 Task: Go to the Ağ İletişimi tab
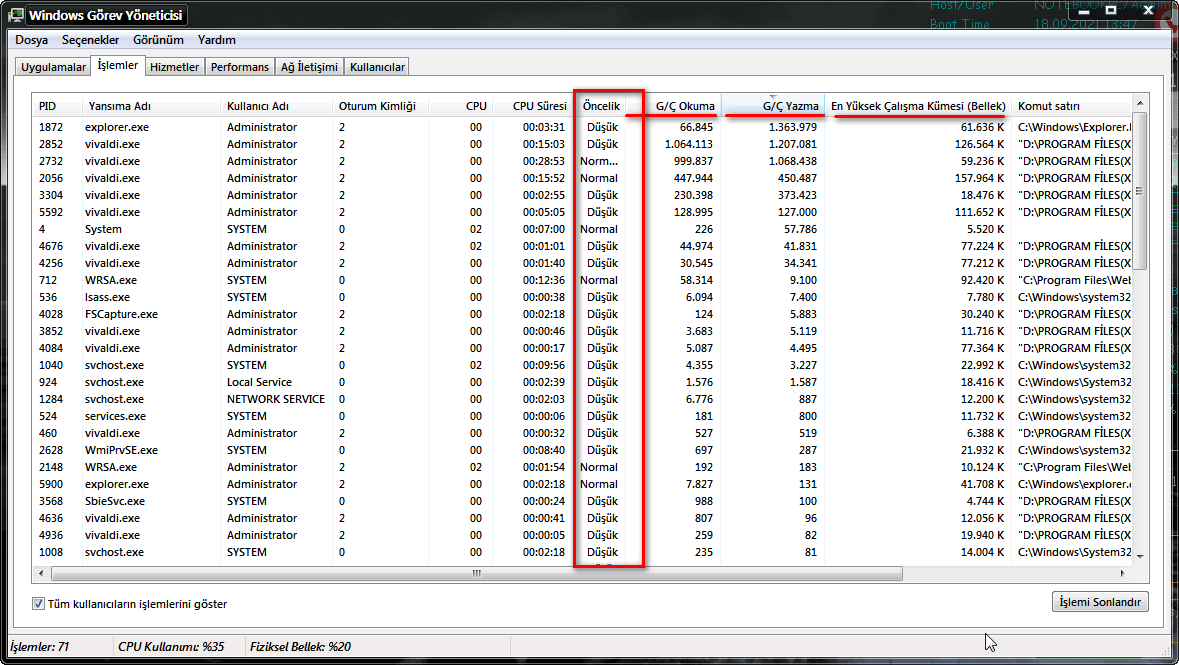[309, 67]
